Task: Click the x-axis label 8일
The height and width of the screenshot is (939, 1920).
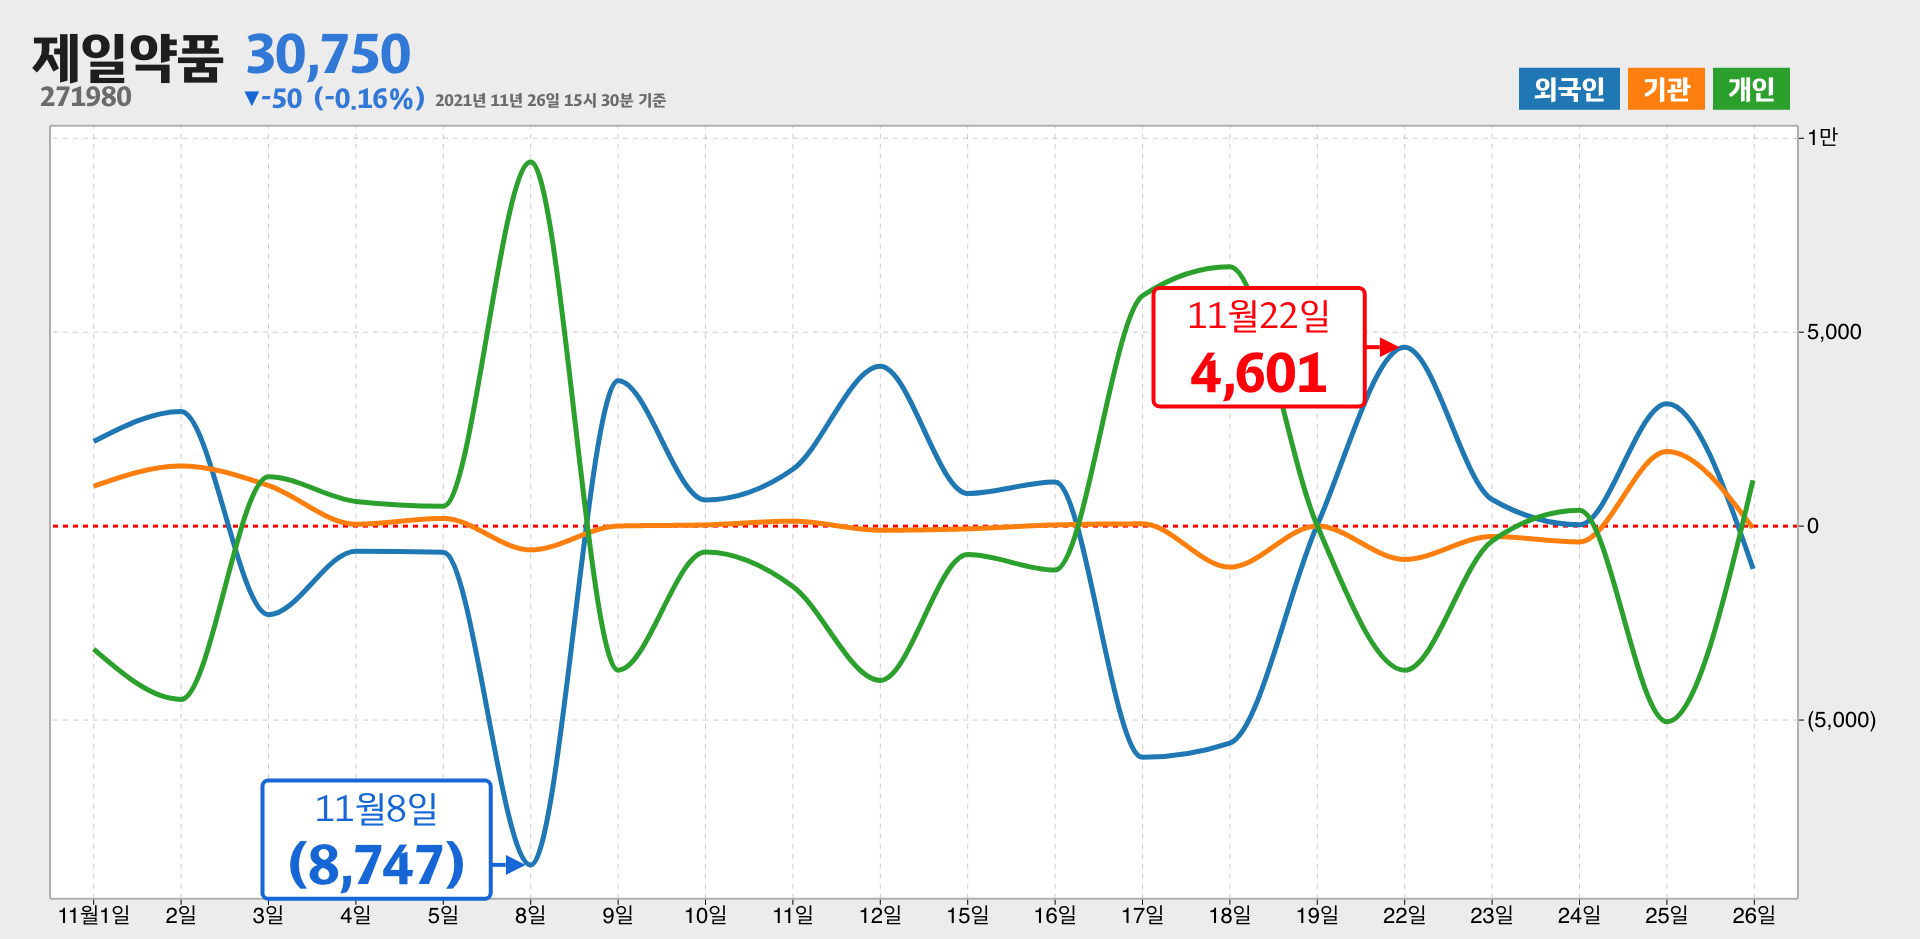Action: 530,915
